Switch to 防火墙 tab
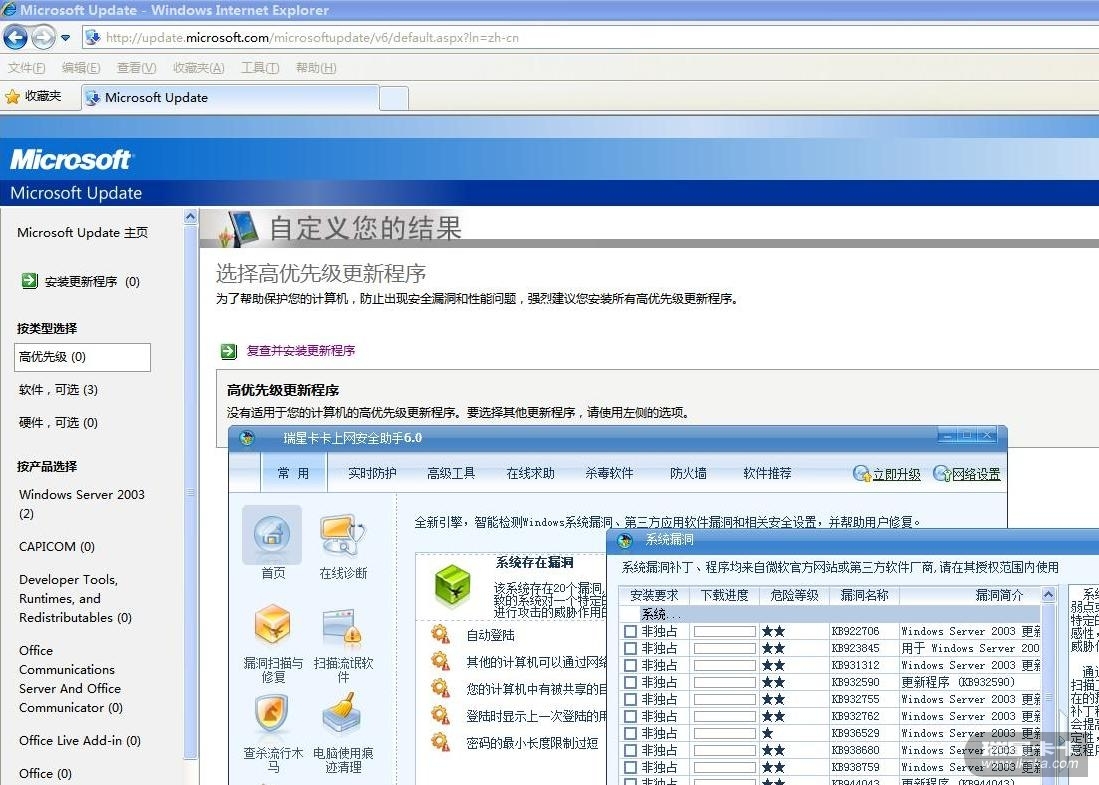 coord(688,474)
